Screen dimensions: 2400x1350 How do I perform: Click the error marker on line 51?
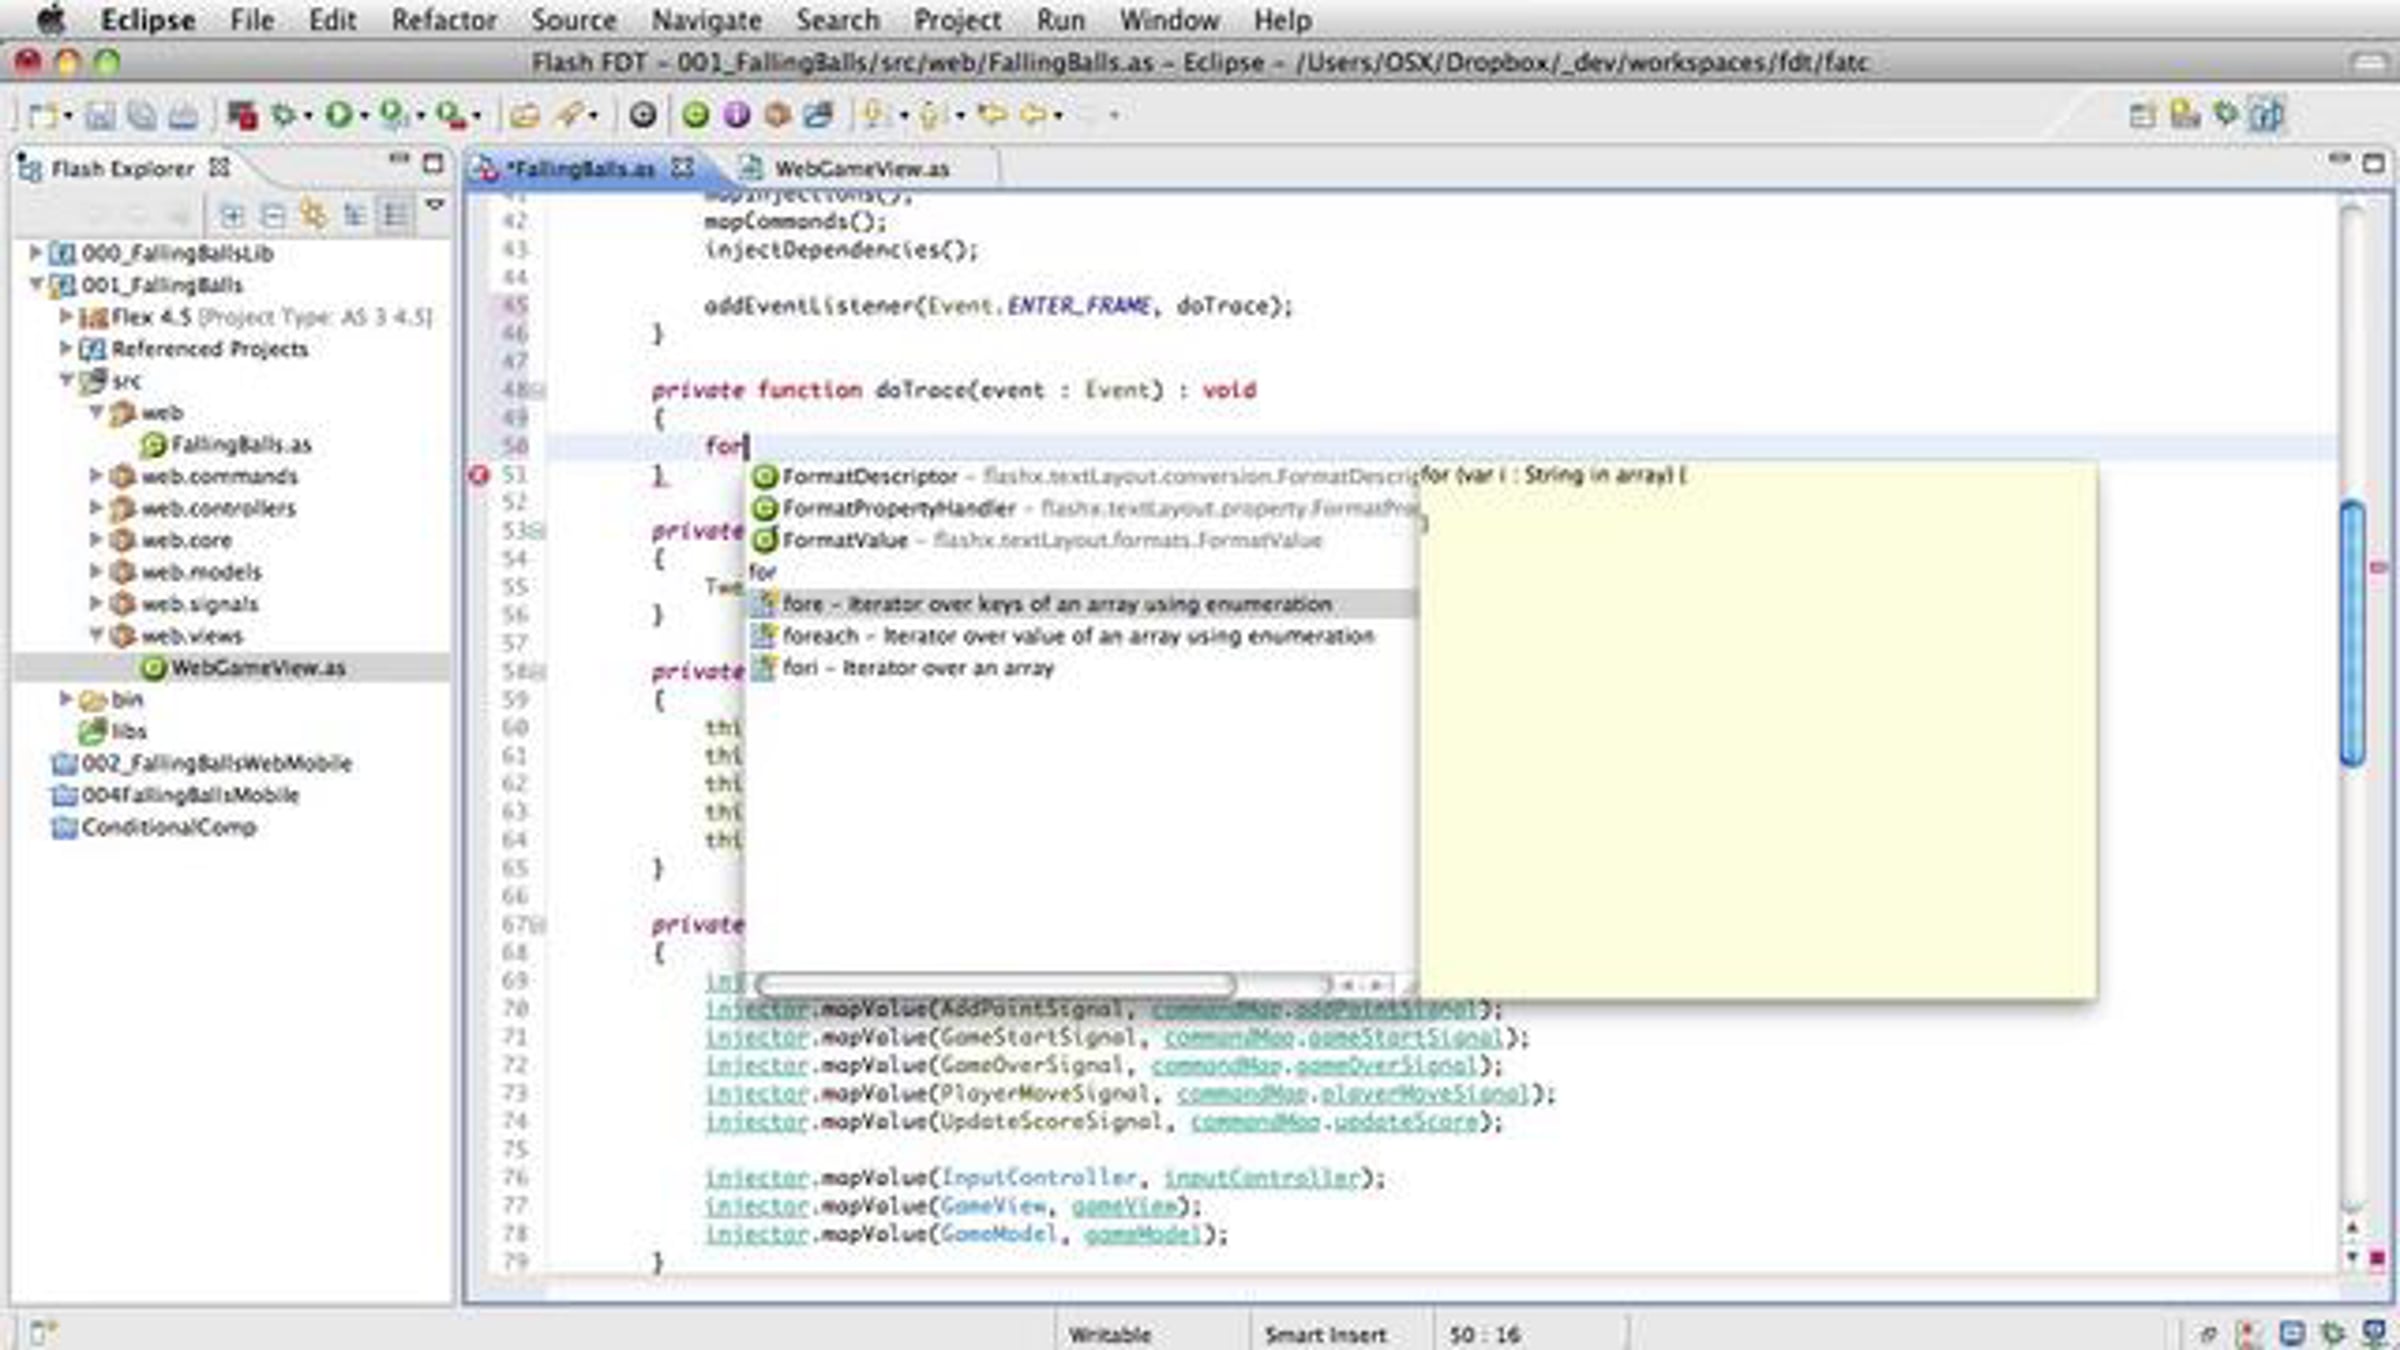479,475
